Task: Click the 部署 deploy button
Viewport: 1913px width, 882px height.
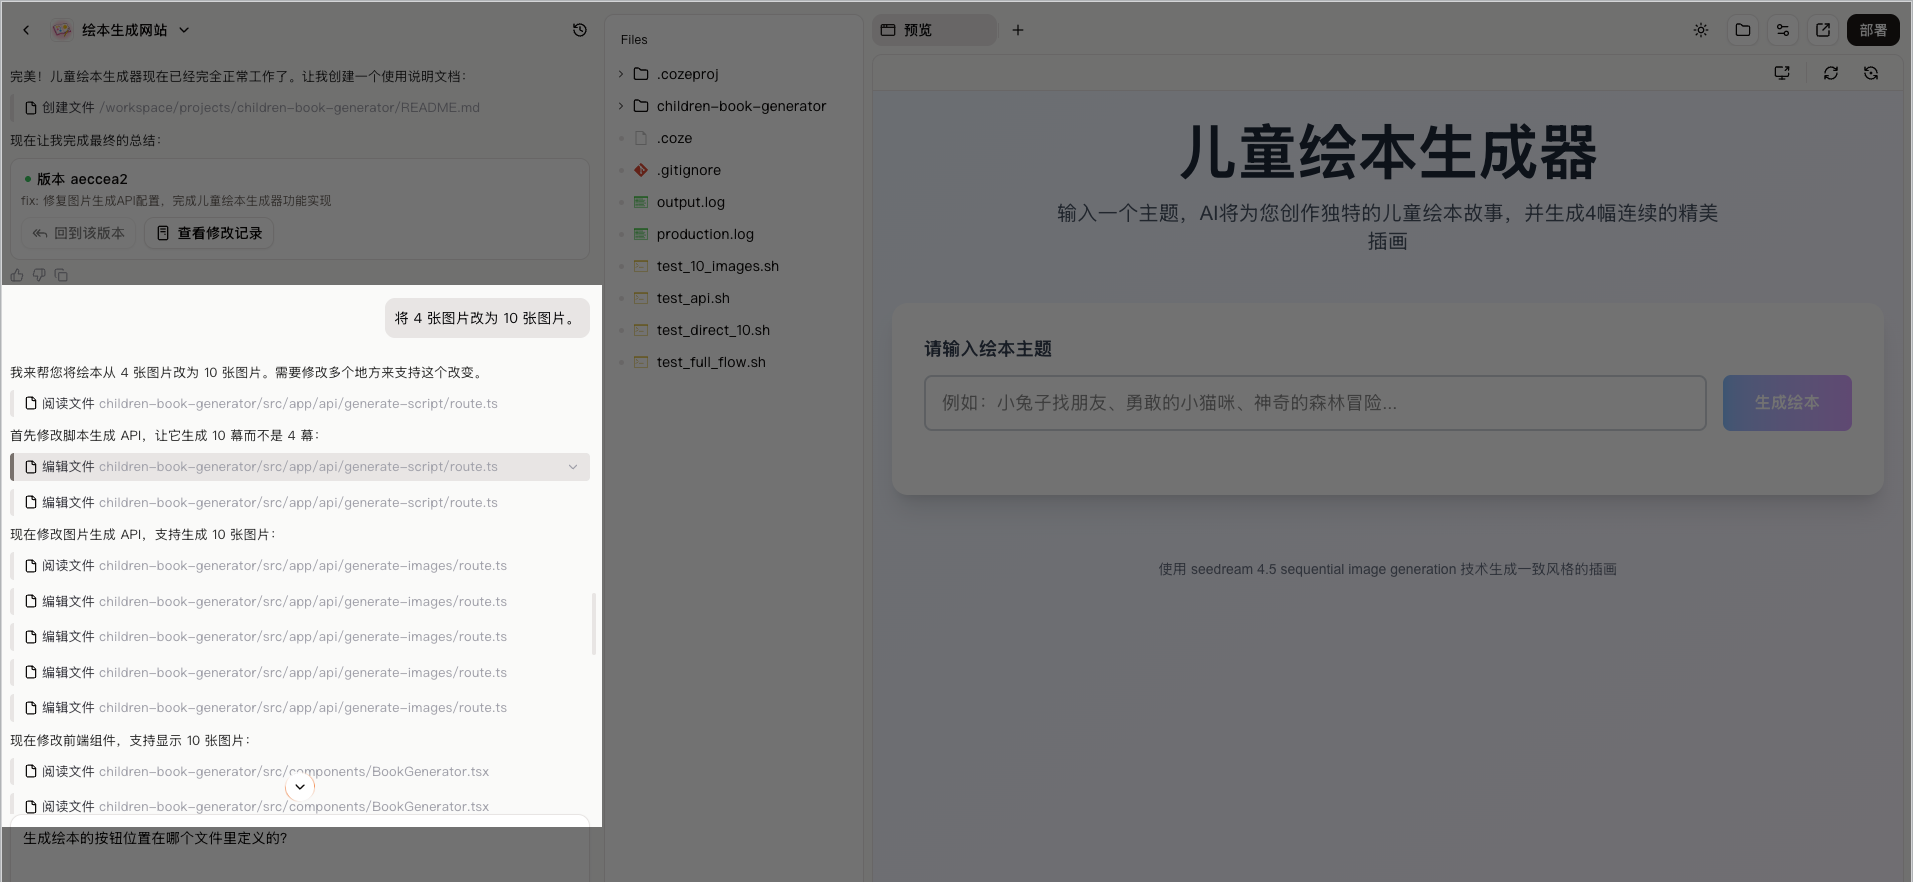Action: click(x=1872, y=30)
